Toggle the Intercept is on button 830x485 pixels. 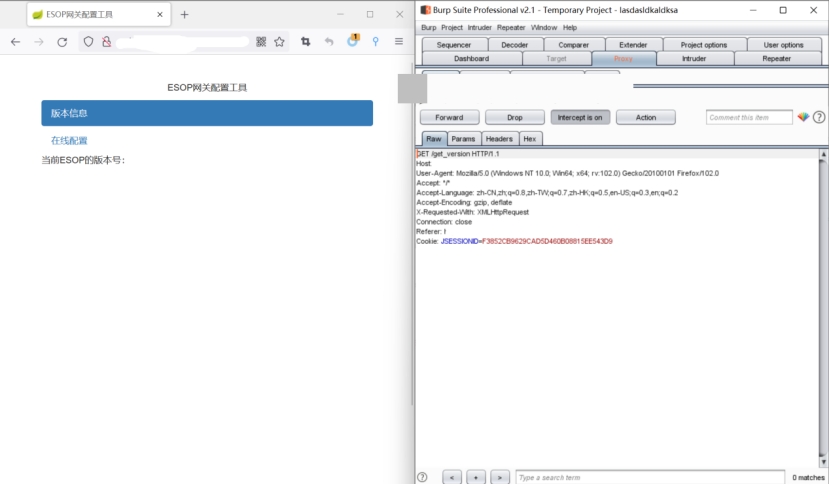coord(580,118)
